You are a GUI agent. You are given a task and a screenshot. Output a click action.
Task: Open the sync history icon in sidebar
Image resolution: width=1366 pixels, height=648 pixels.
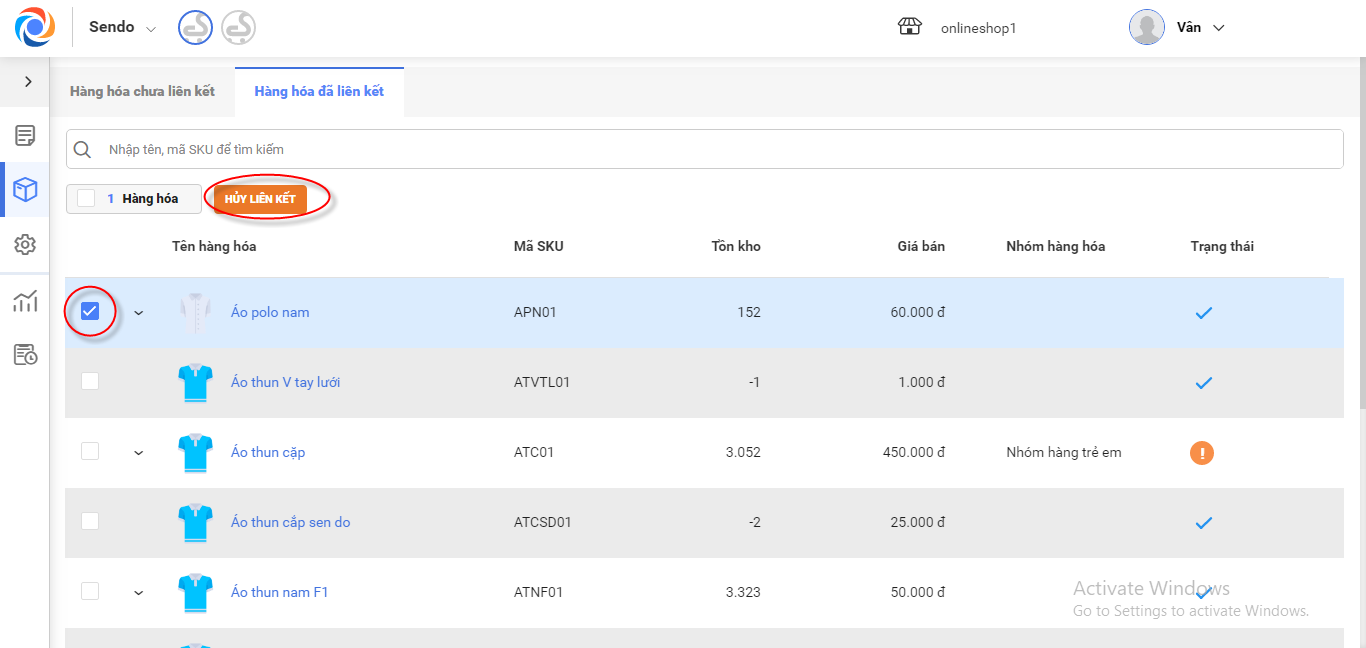[25, 355]
